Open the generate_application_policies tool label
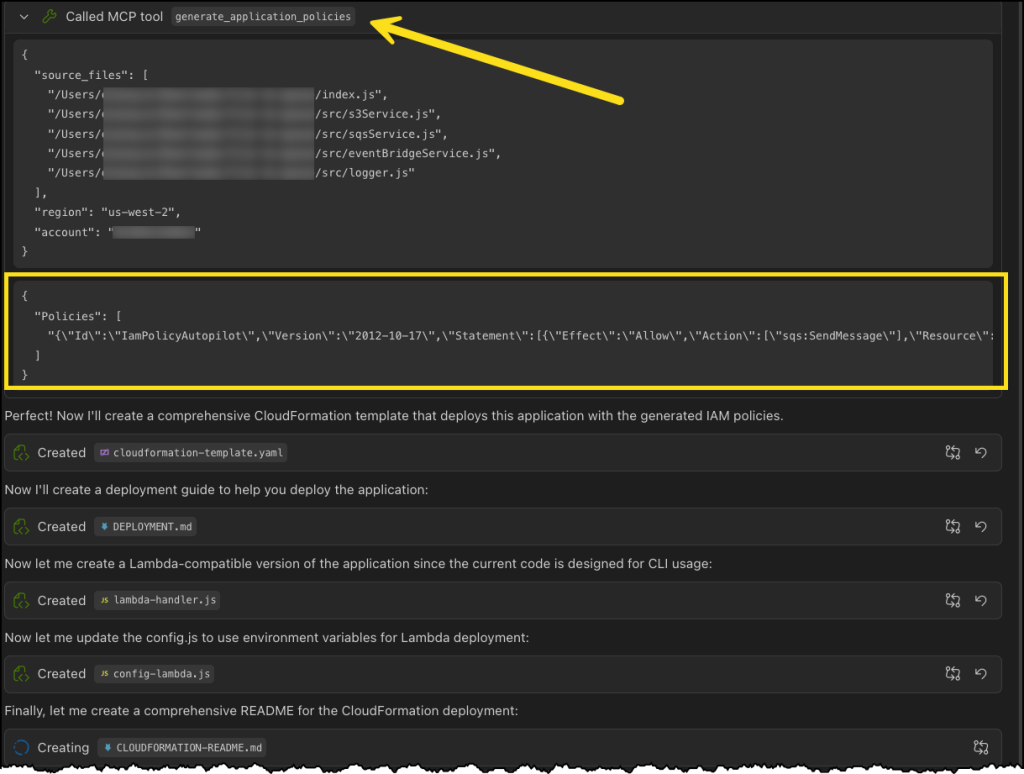1024x774 pixels. tap(263, 16)
